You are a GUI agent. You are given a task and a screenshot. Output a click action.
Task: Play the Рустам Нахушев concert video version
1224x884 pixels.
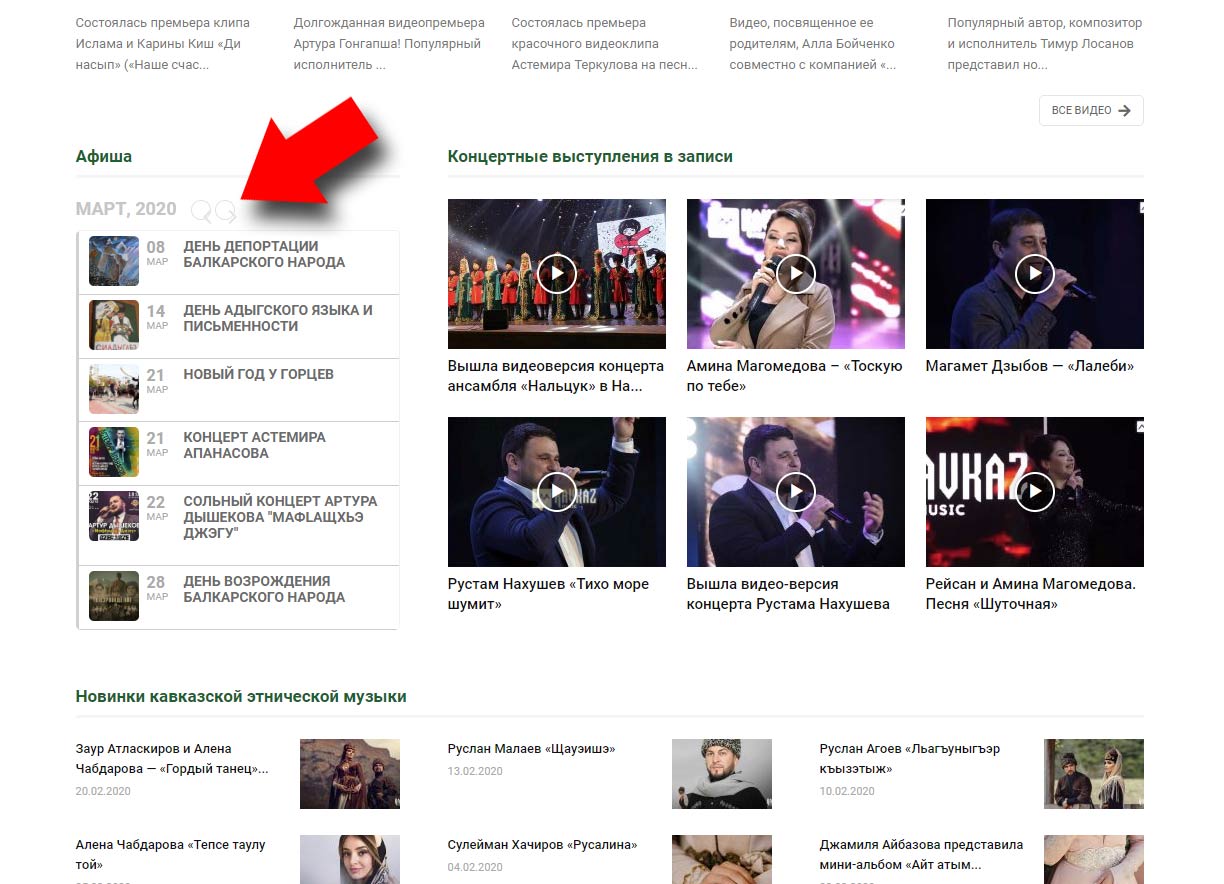pos(795,491)
